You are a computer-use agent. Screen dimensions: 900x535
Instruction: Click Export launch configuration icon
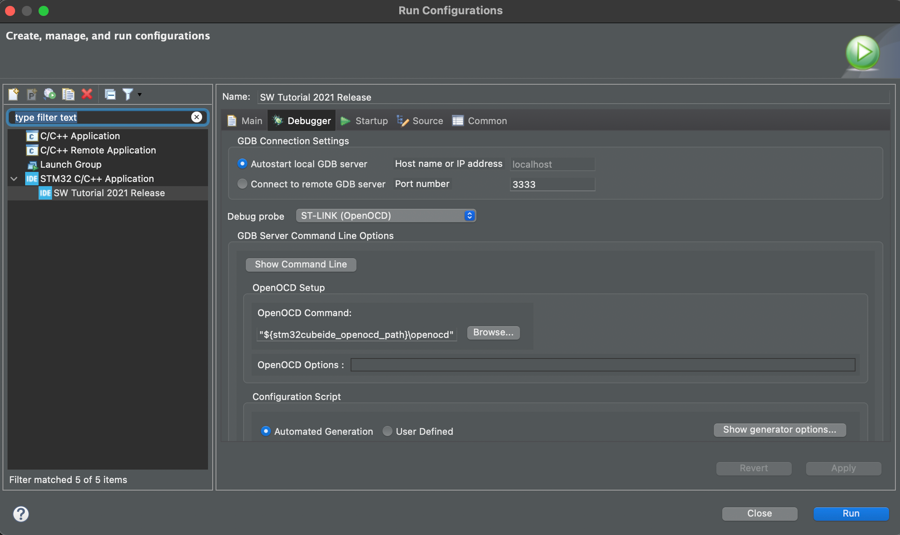coord(50,94)
